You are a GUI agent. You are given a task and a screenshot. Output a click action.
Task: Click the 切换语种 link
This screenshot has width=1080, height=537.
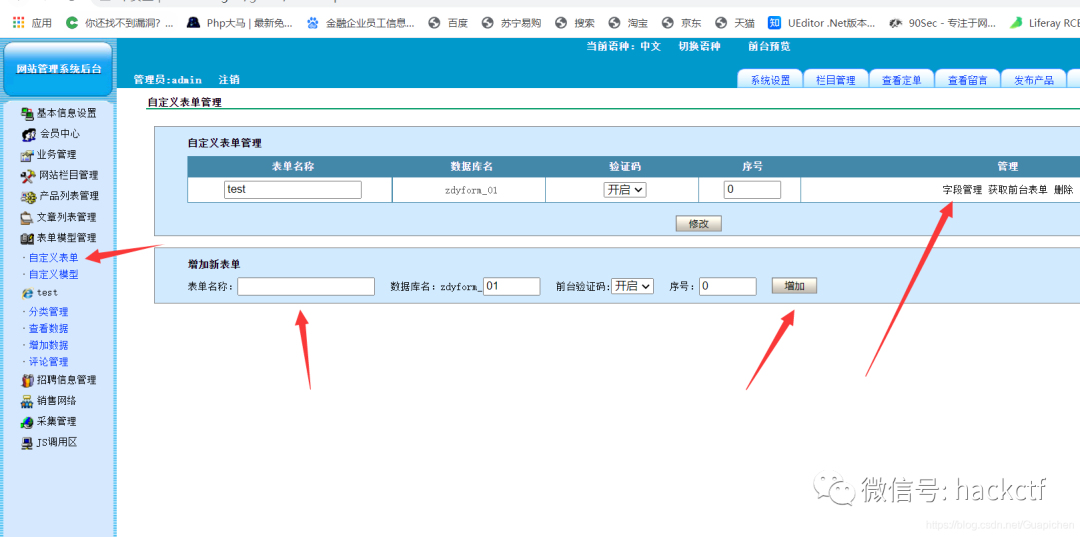[699, 47]
